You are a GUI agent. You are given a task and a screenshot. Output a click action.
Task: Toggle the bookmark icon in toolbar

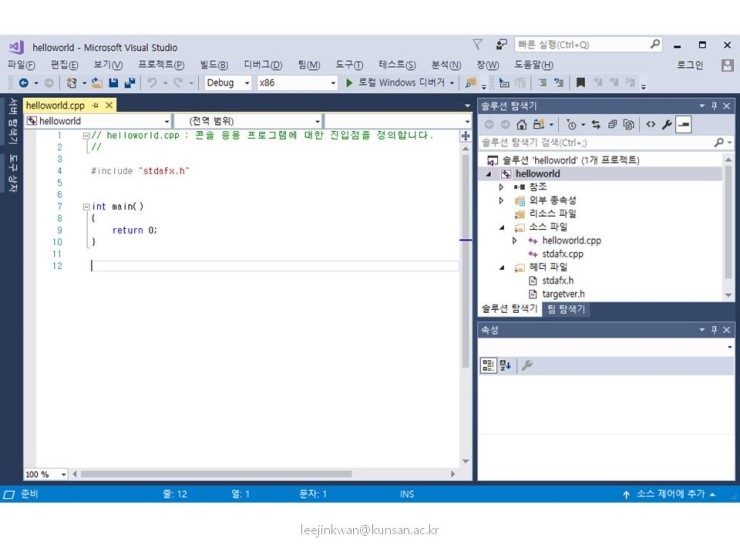[x=580, y=83]
